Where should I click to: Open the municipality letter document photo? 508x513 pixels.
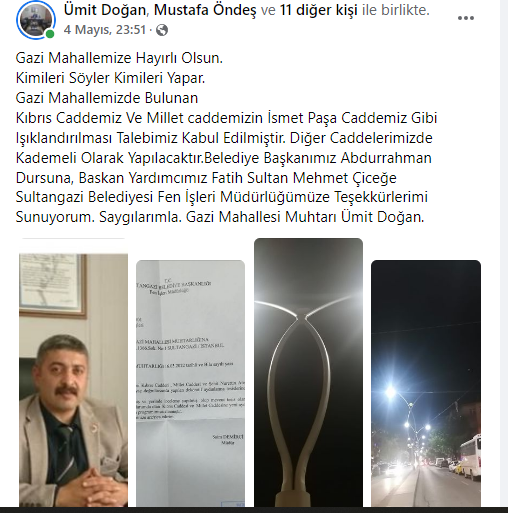(190, 383)
